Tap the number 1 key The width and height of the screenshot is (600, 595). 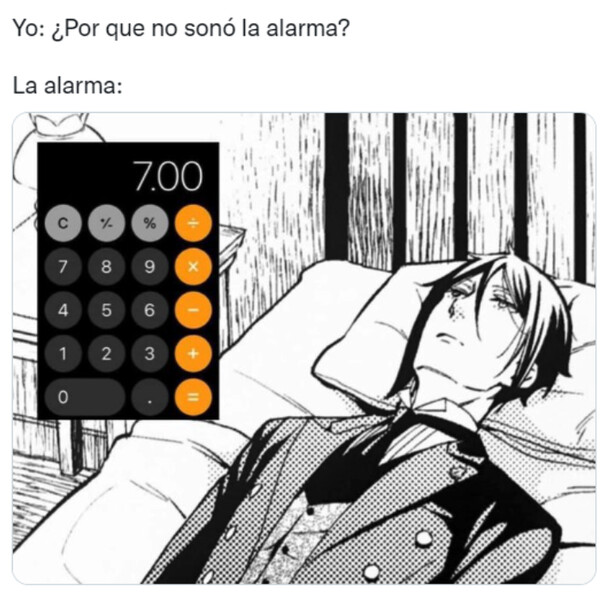coord(63,353)
